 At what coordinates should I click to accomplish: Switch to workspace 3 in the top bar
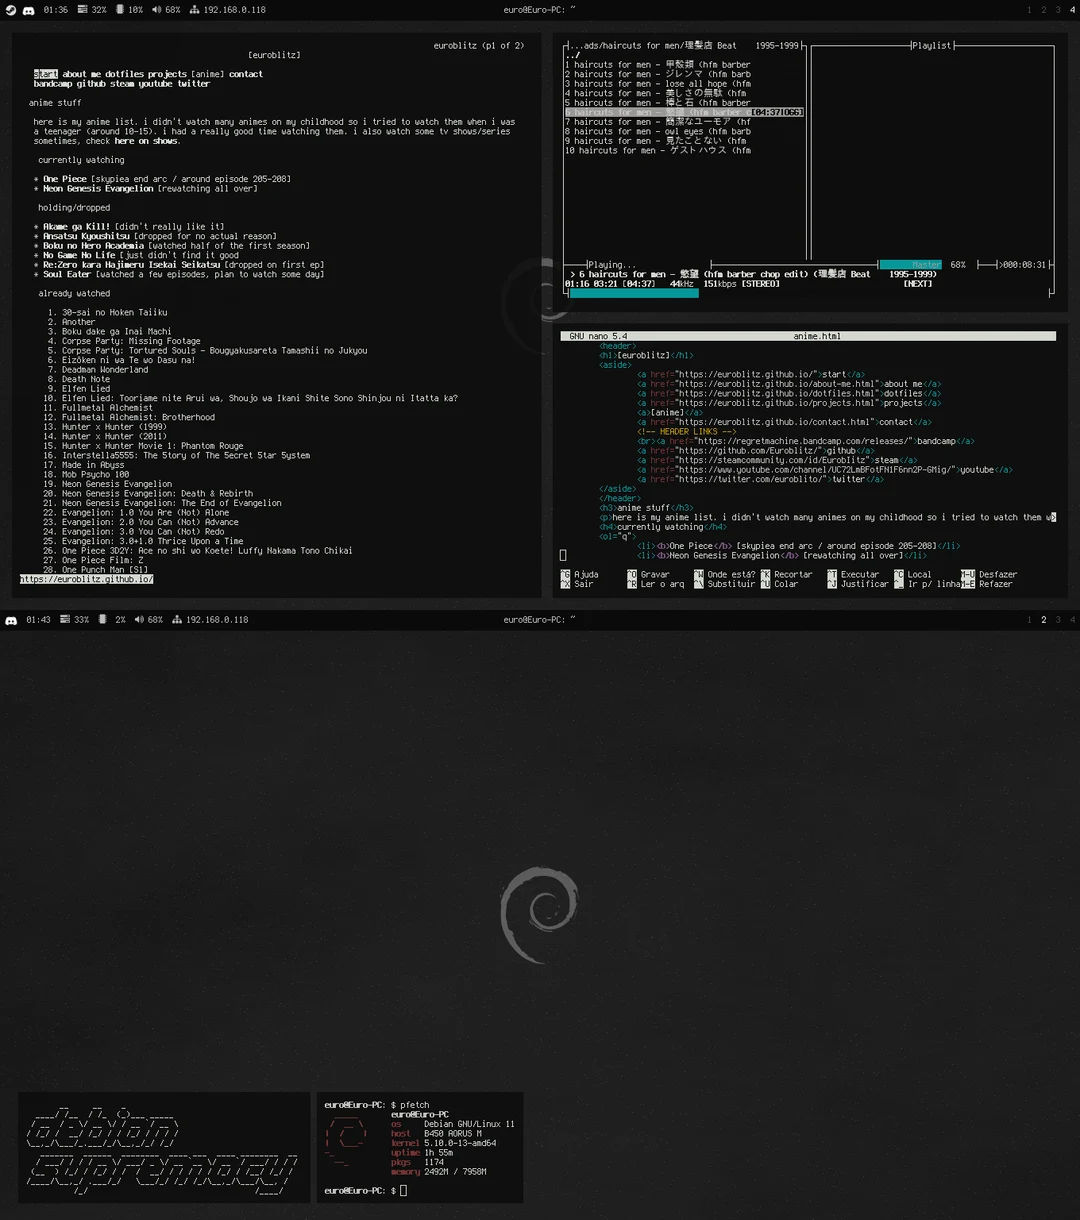point(1058,10)
